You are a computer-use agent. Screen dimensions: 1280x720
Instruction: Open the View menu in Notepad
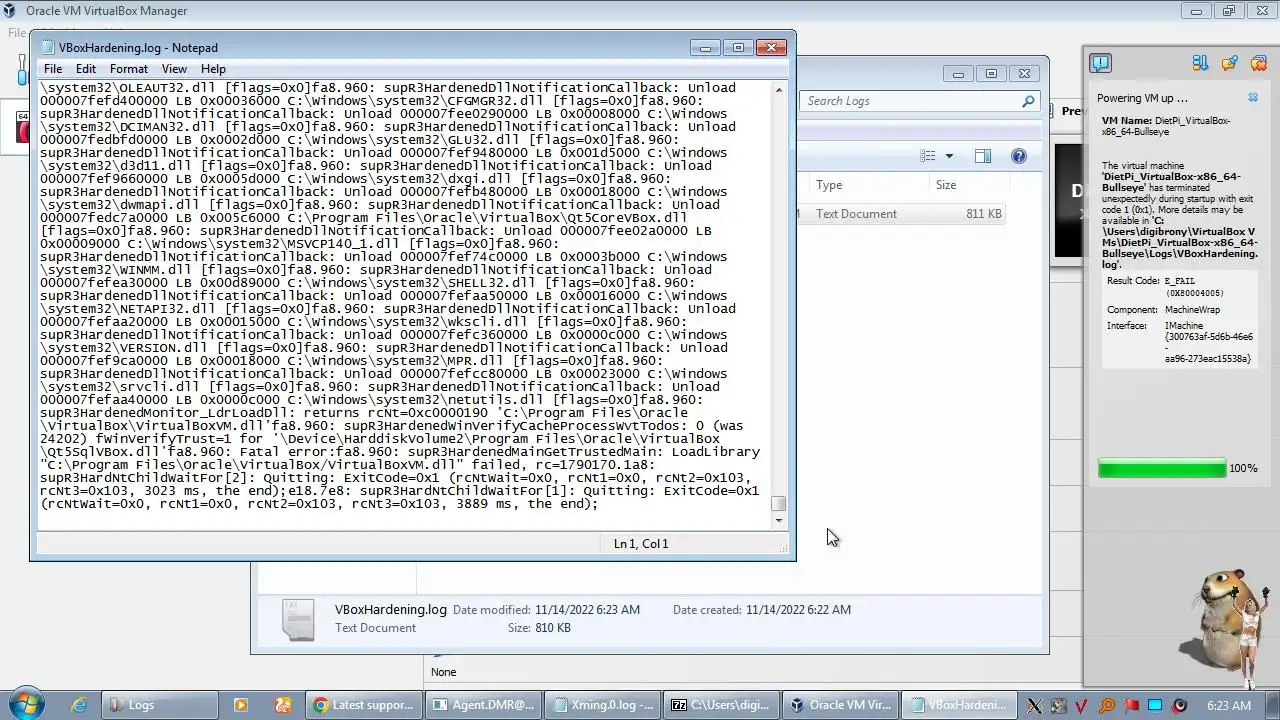[174, 69]
